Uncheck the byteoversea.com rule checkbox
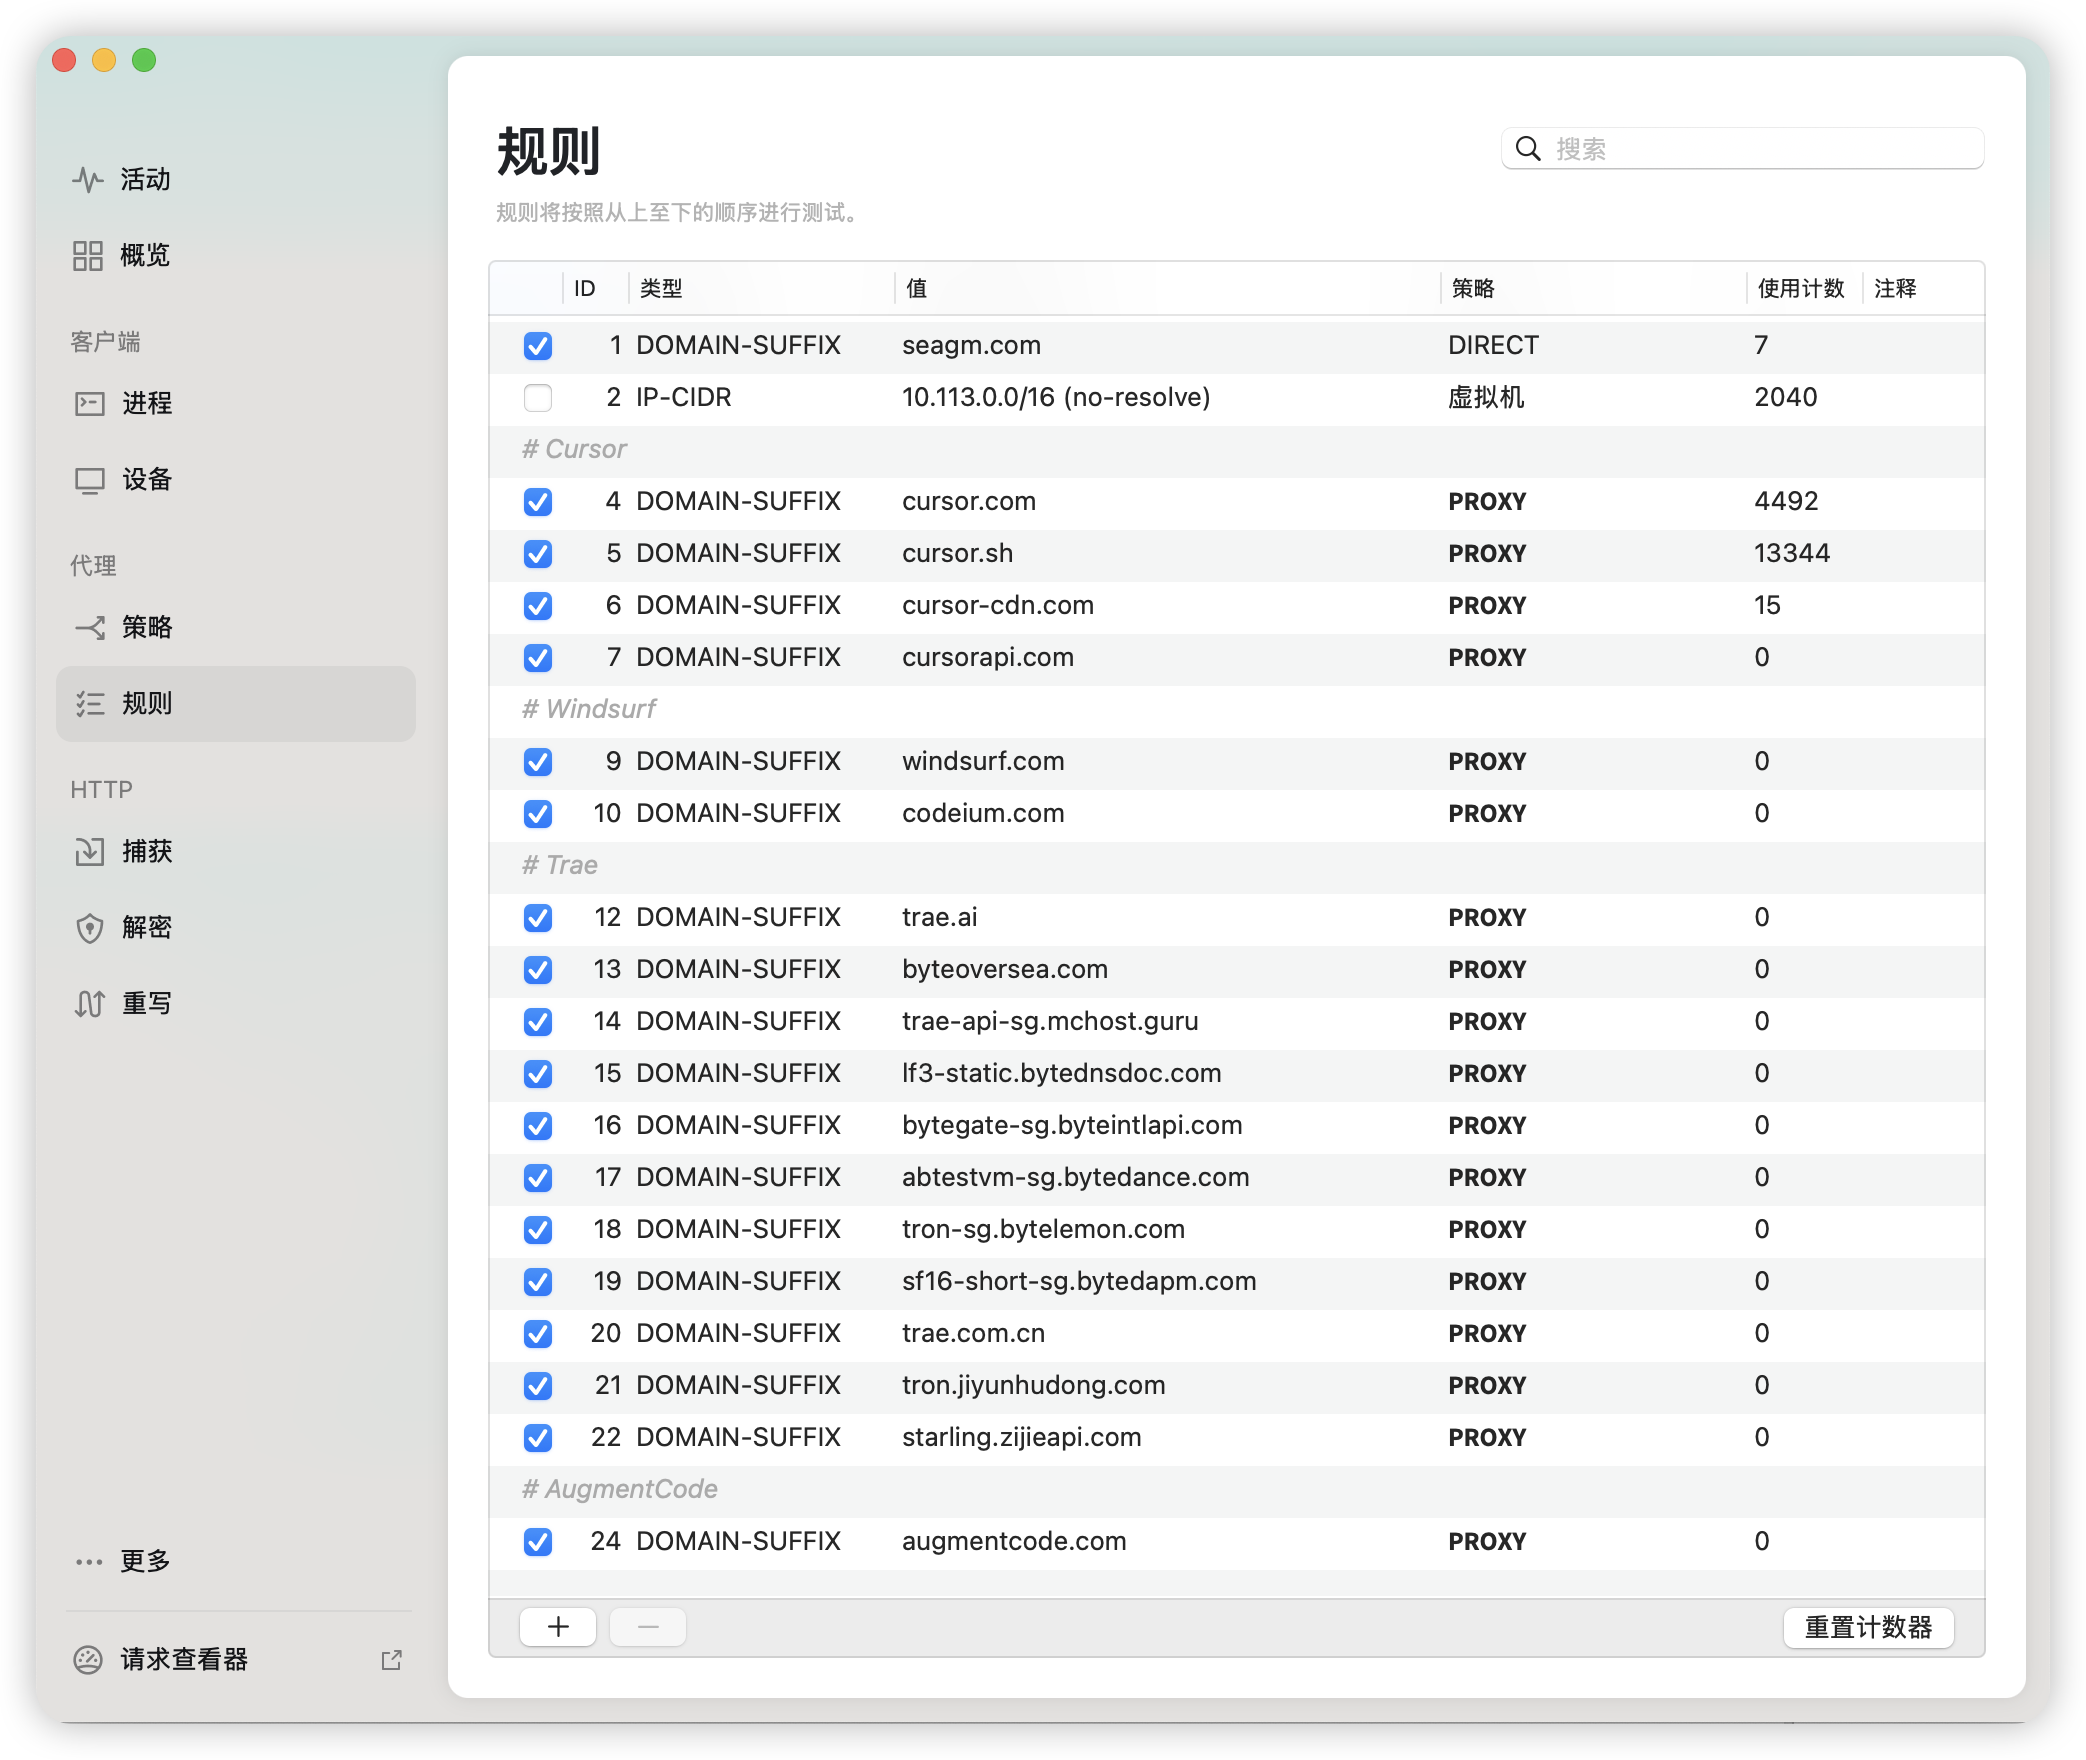Screen dimensions: 2086x1760 (538, 970)
